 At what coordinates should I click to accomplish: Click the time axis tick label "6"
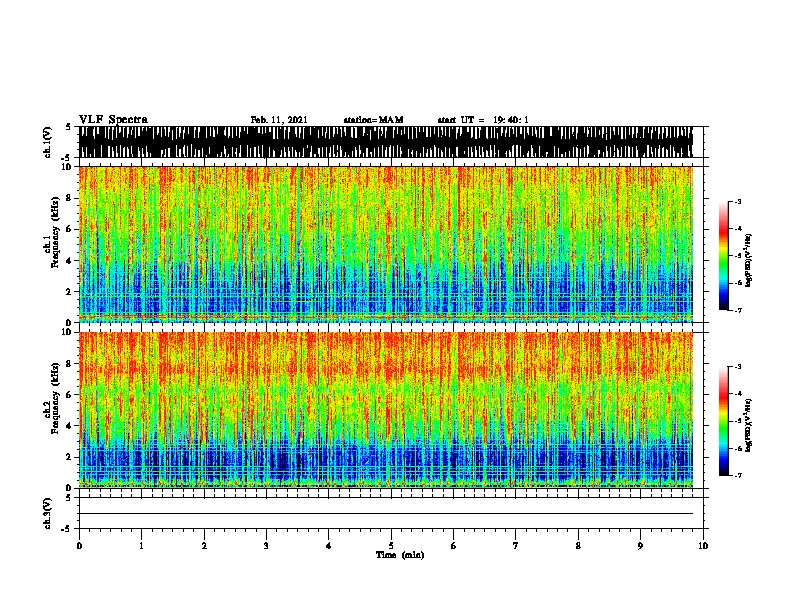click(x=454, y=546)
